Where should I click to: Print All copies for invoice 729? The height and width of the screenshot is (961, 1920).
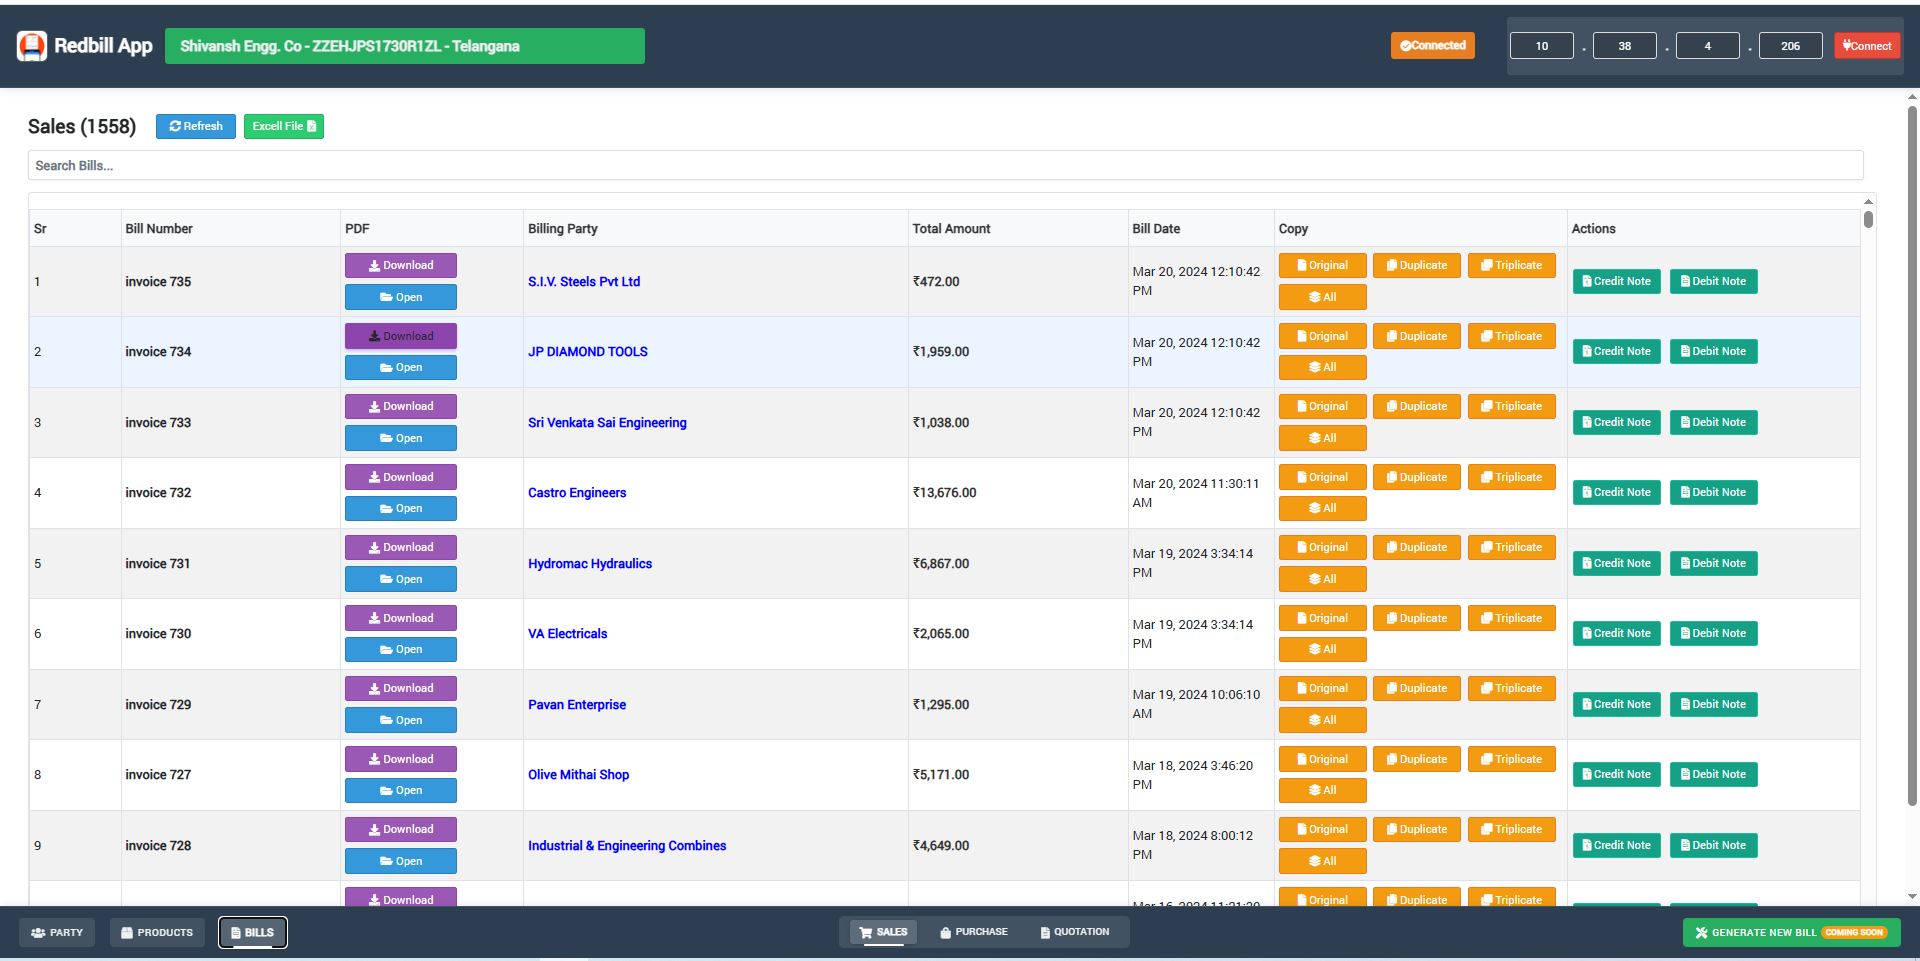pyautogui.click(x=1321, y=720)
